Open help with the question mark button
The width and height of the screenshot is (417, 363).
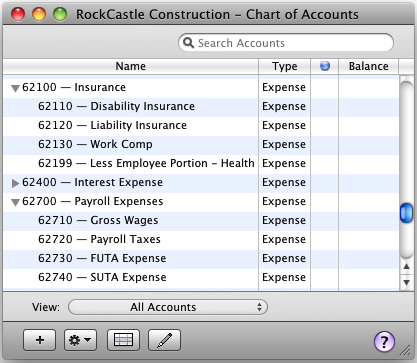click(x=384, y=341)
